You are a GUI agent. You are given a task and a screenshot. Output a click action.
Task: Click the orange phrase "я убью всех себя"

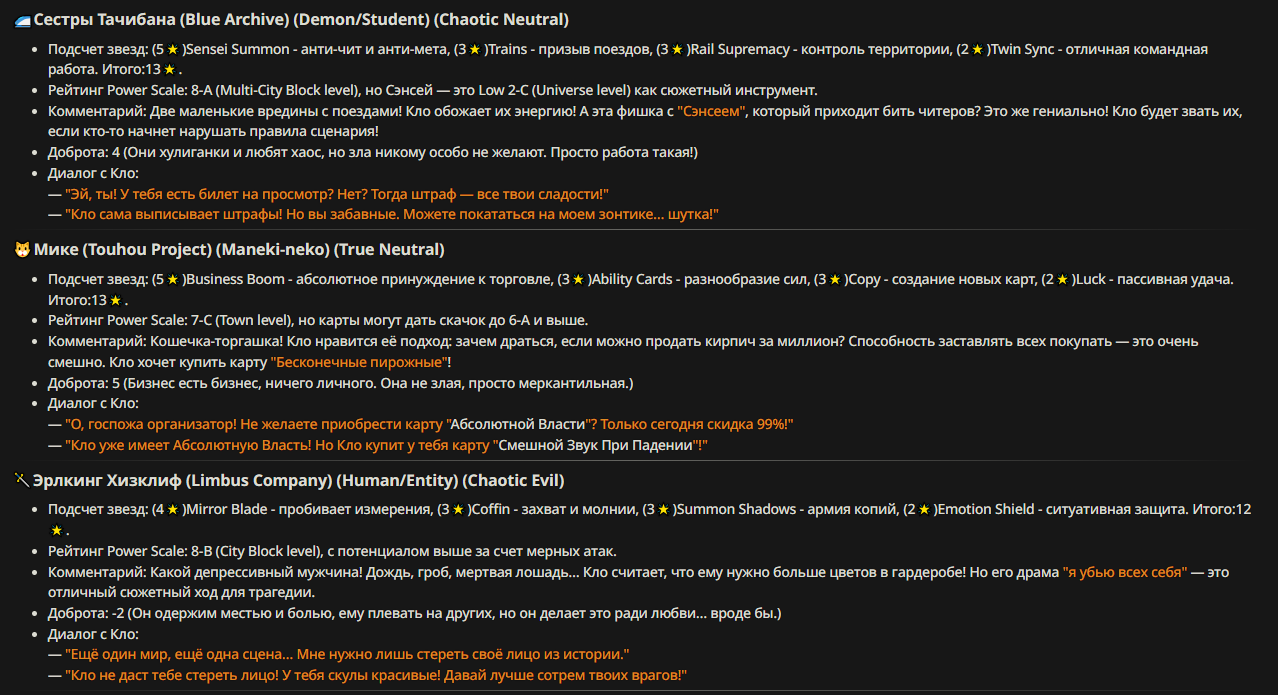(1125, 573)
